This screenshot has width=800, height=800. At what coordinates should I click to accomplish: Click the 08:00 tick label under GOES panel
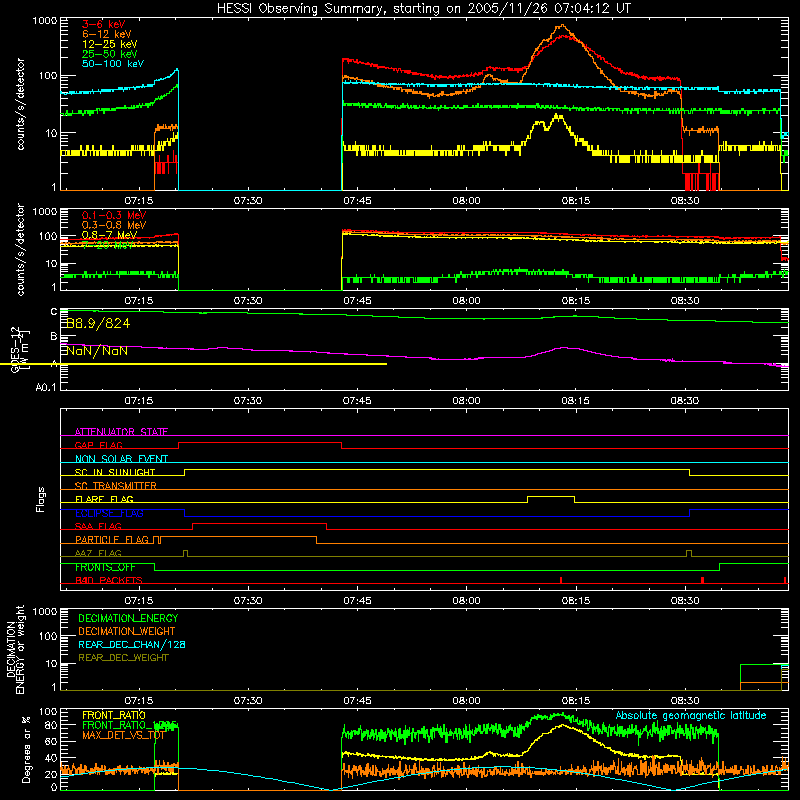(466, 401)
